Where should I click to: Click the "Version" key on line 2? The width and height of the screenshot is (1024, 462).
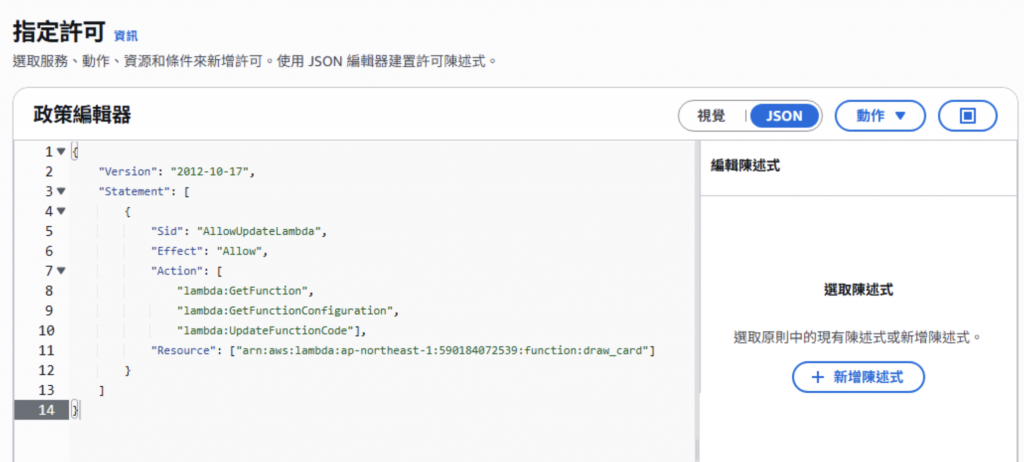point(127,172)
